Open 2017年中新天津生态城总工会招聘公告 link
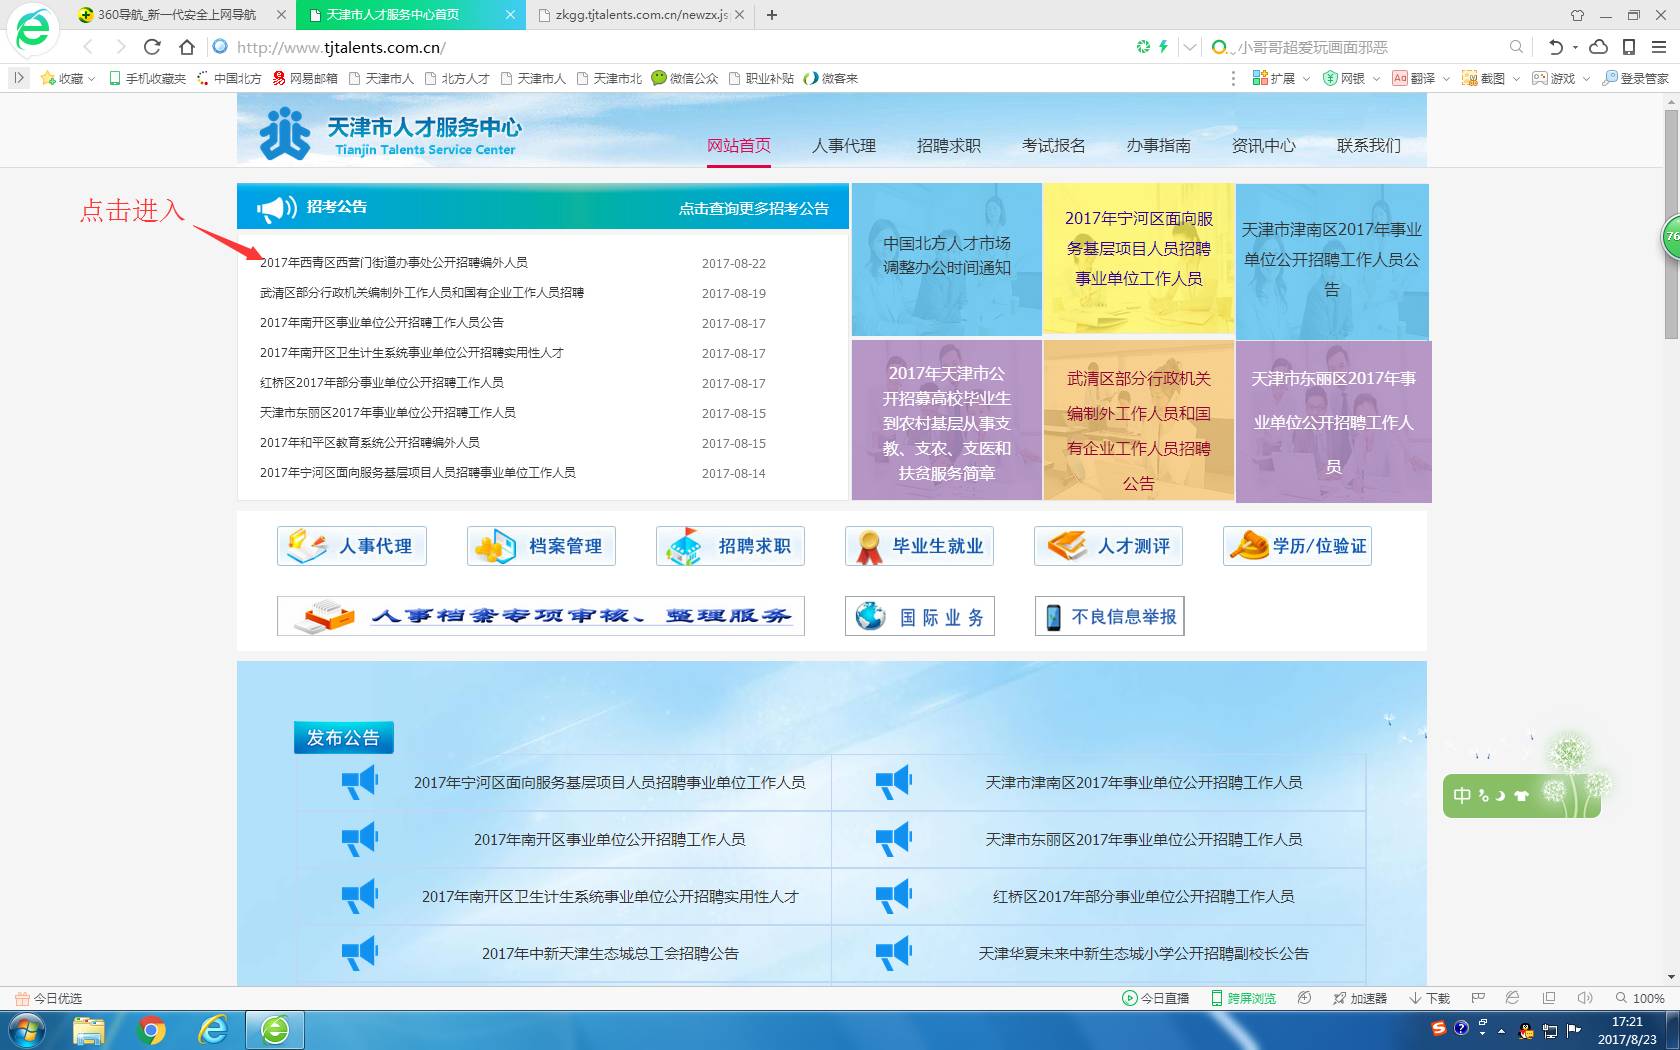The image size is (1680, 1050). 610,953
